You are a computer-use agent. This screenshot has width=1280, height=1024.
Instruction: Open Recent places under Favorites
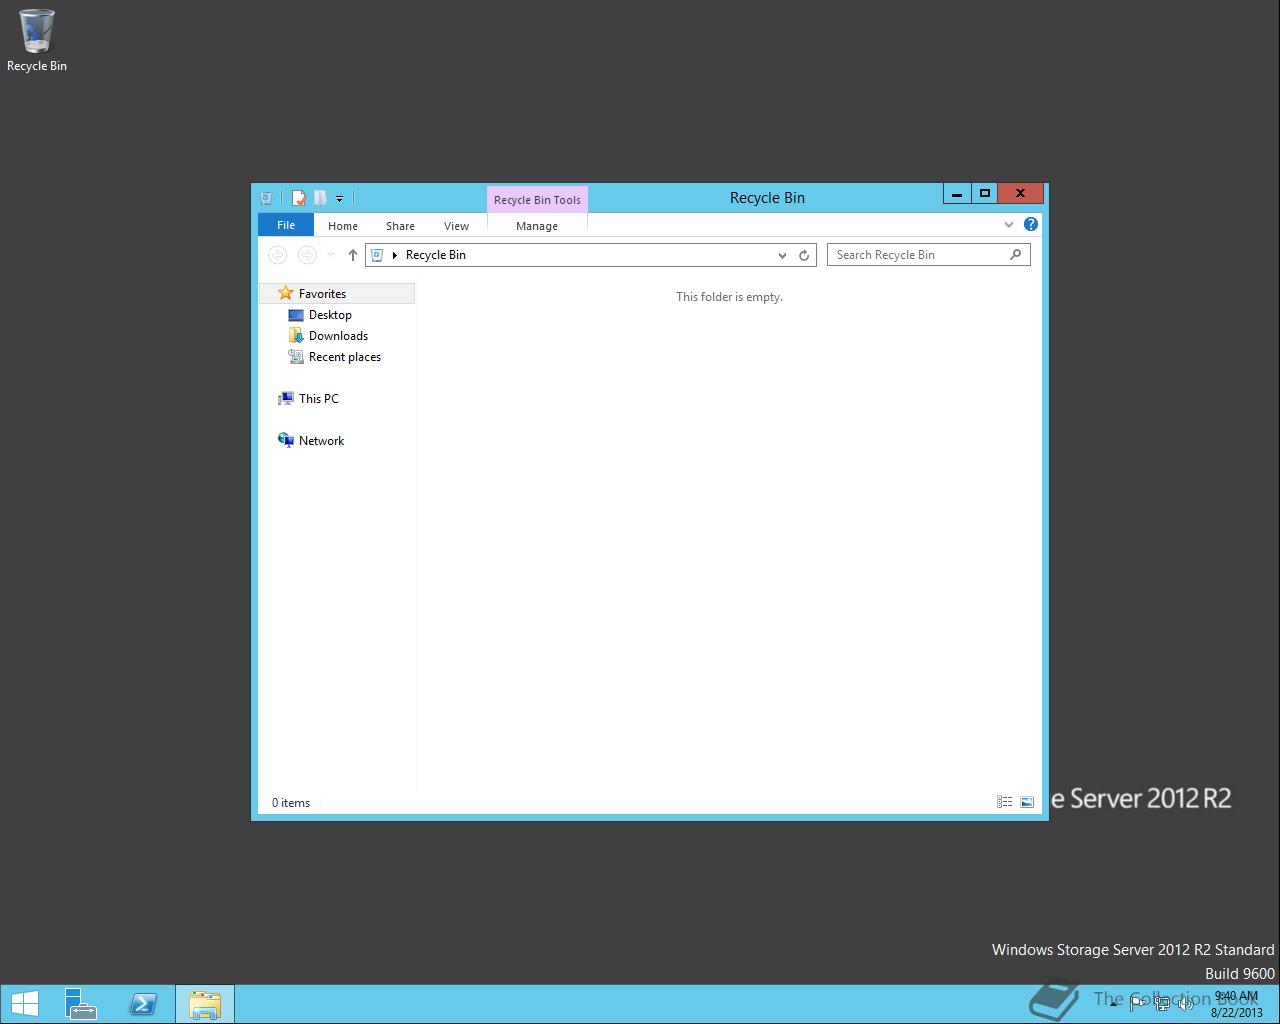coord(345,357)
